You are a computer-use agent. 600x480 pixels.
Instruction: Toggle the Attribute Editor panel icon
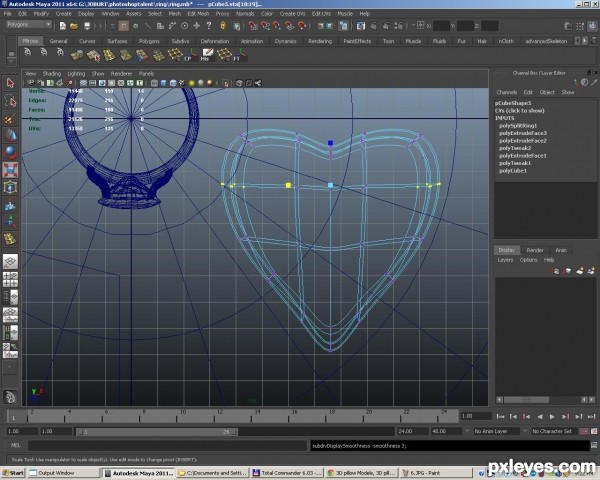point(569,26)
